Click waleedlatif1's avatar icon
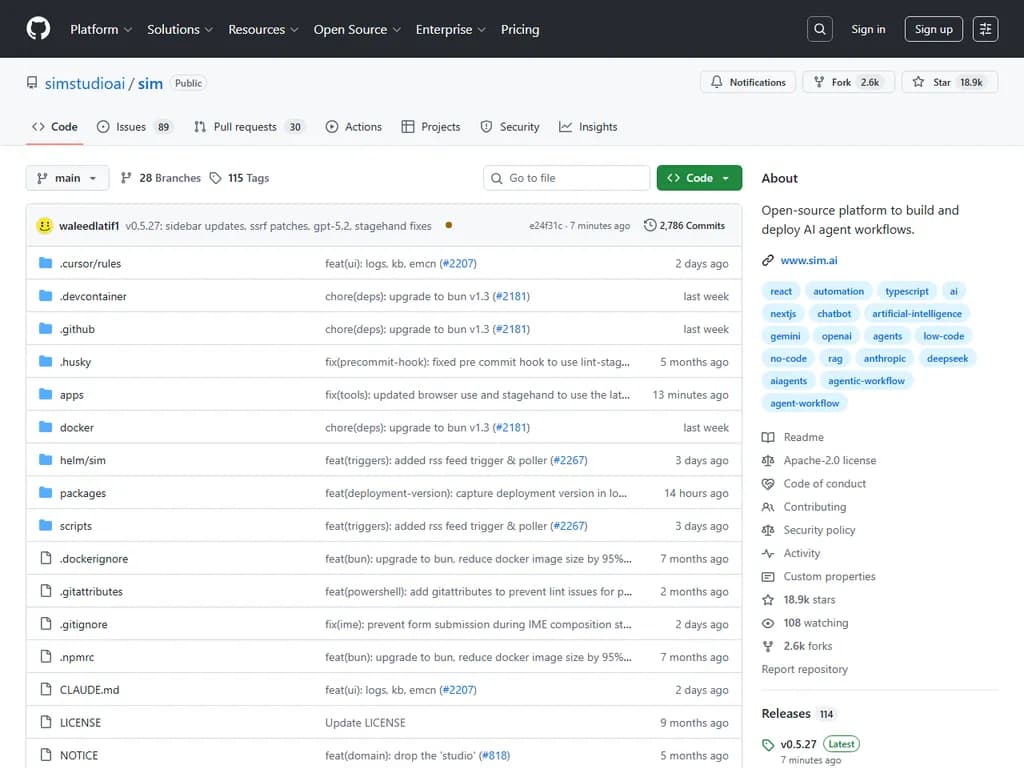 click(44, 225)
